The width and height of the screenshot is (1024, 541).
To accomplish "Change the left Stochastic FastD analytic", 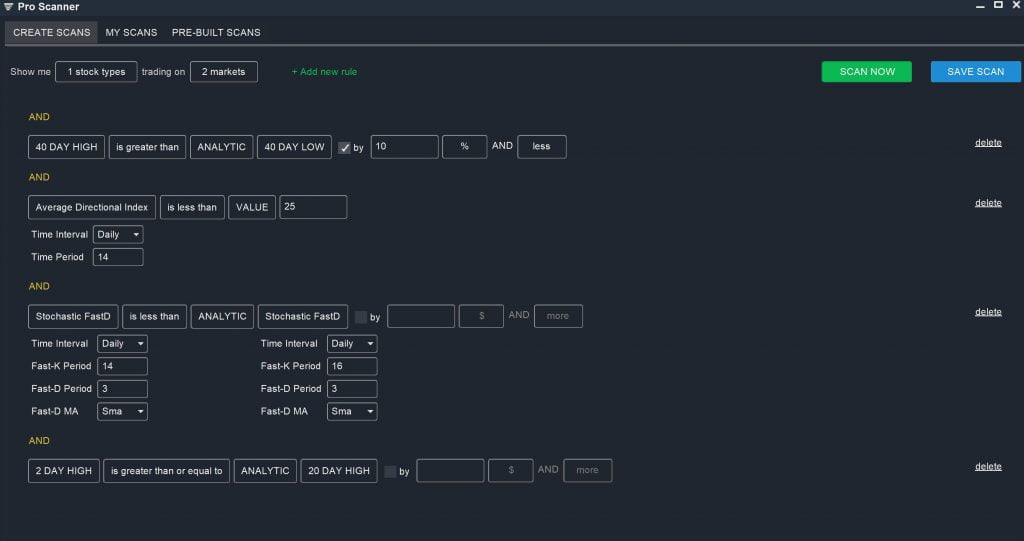I will pyautogui.click(x=73, y=316).
